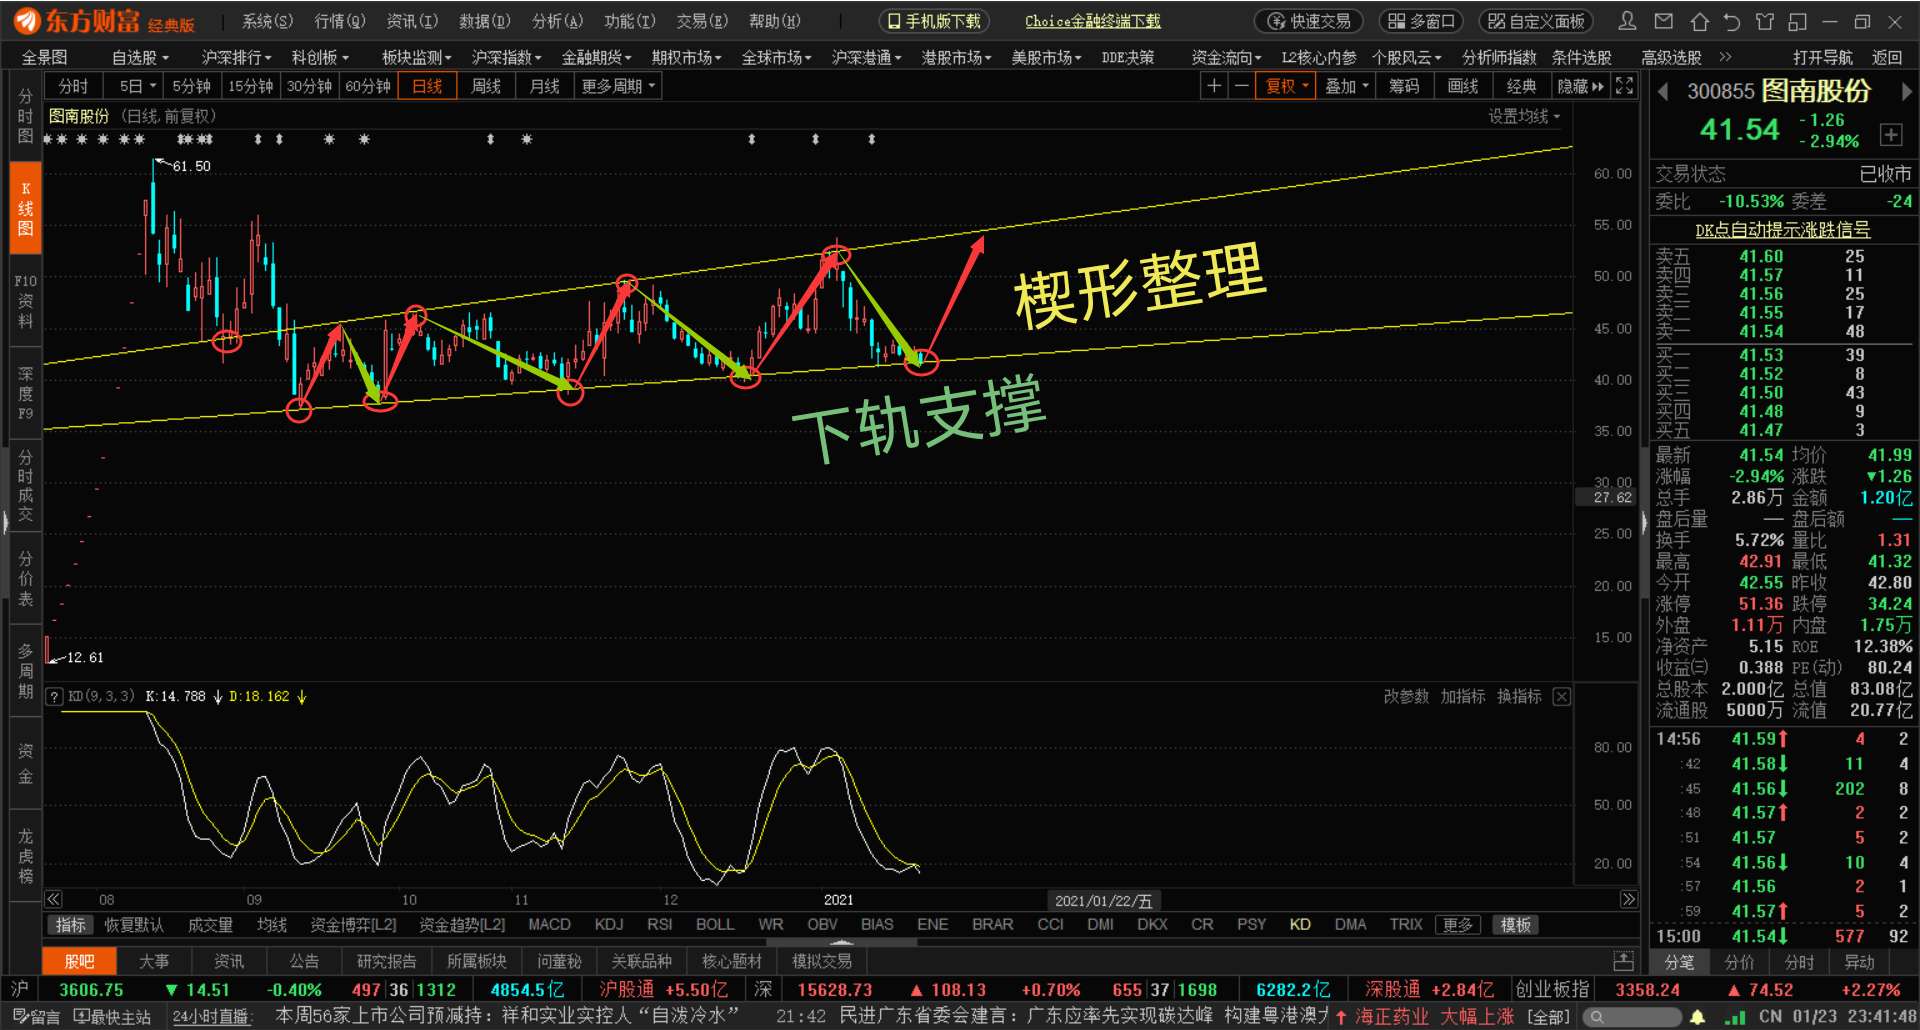
Task: Switch to 研究报告 tab
Action: click(x=386, y=961)
